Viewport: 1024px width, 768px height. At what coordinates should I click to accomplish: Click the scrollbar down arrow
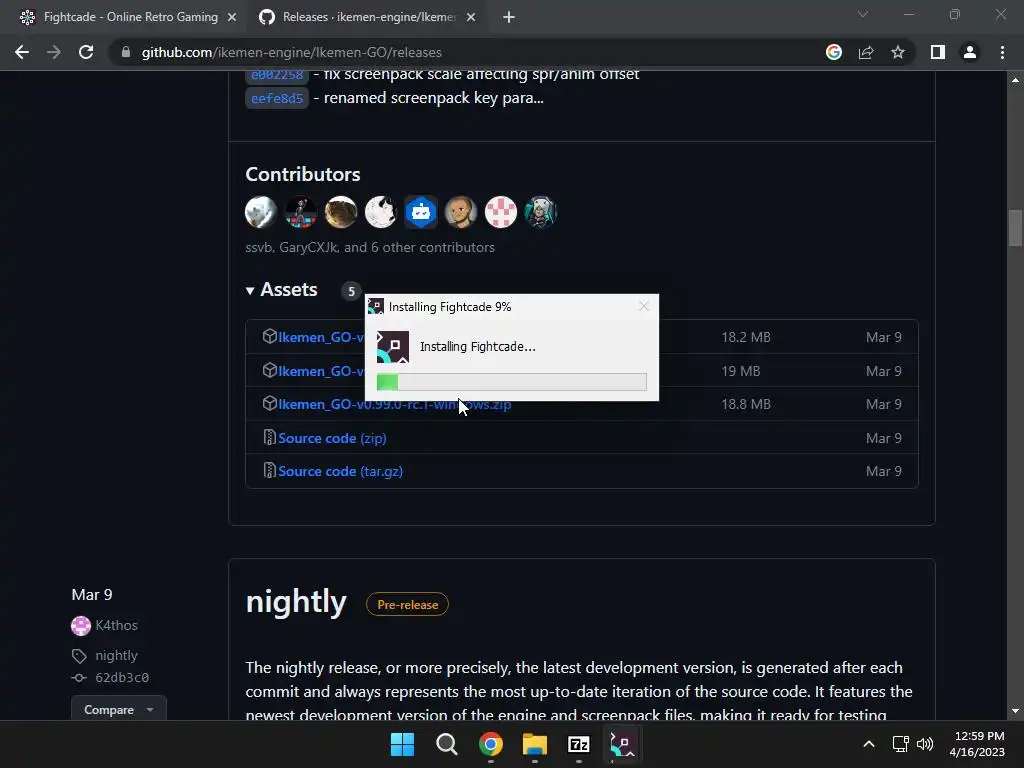pos(1015,711)
